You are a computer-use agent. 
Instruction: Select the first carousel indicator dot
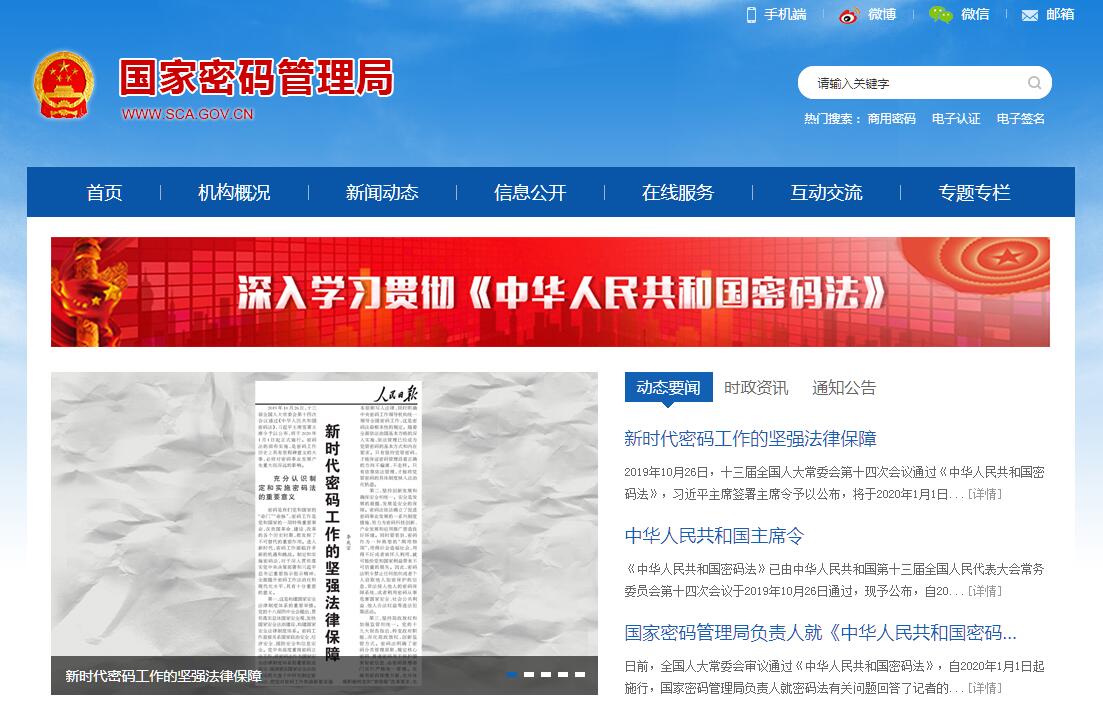click(512, 675)
